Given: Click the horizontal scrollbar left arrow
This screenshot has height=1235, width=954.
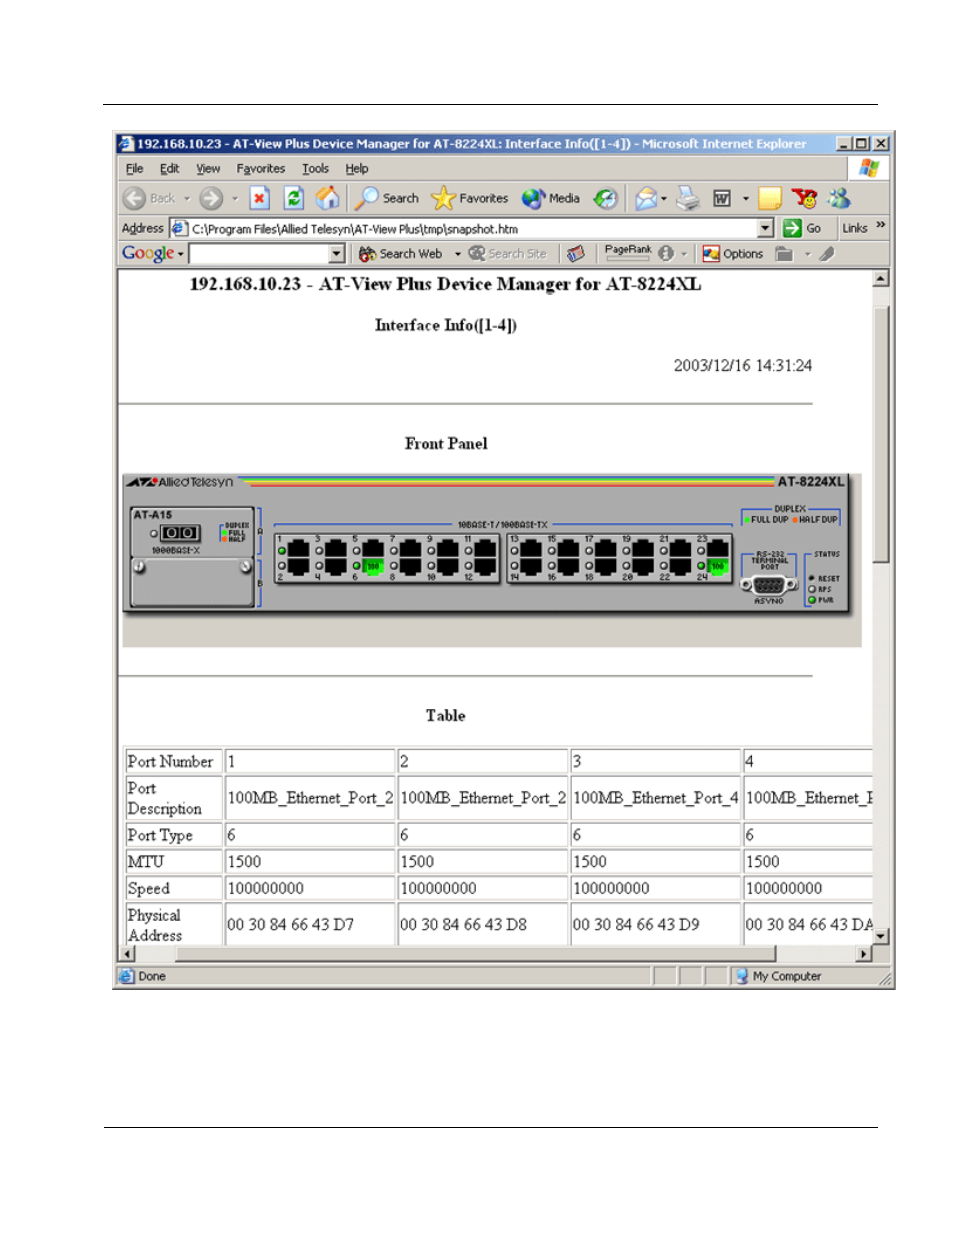Looking at the screenshot, I should 126,954.
